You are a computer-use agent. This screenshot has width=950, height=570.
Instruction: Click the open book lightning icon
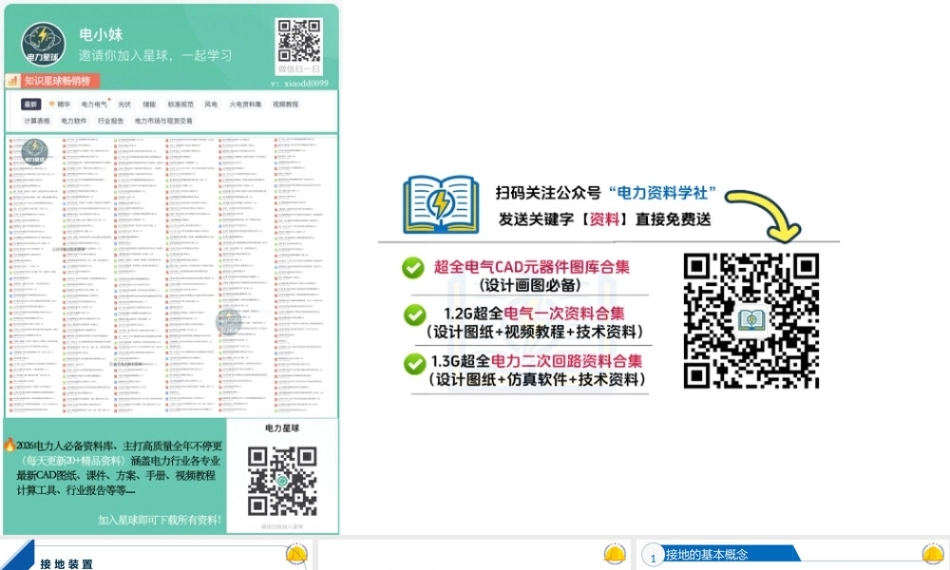pos(441,205)
